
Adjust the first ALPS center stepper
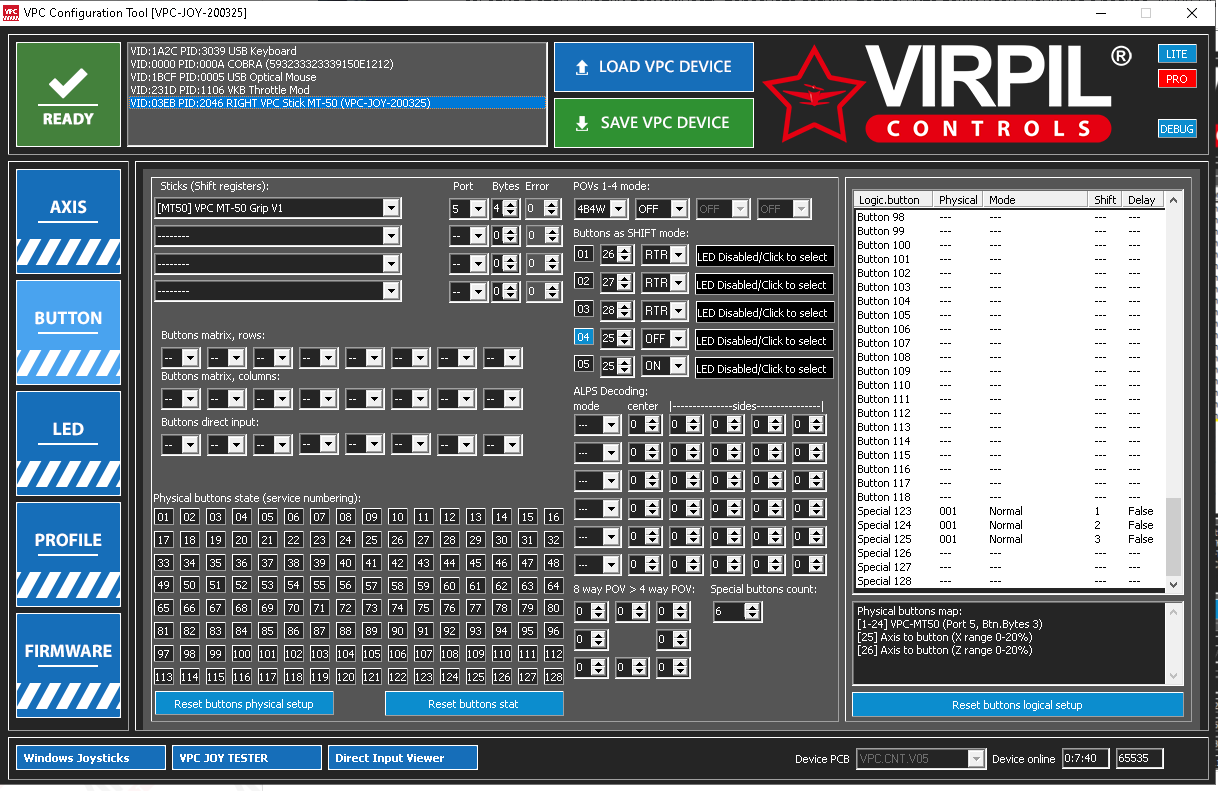click(x=644, y=425)
